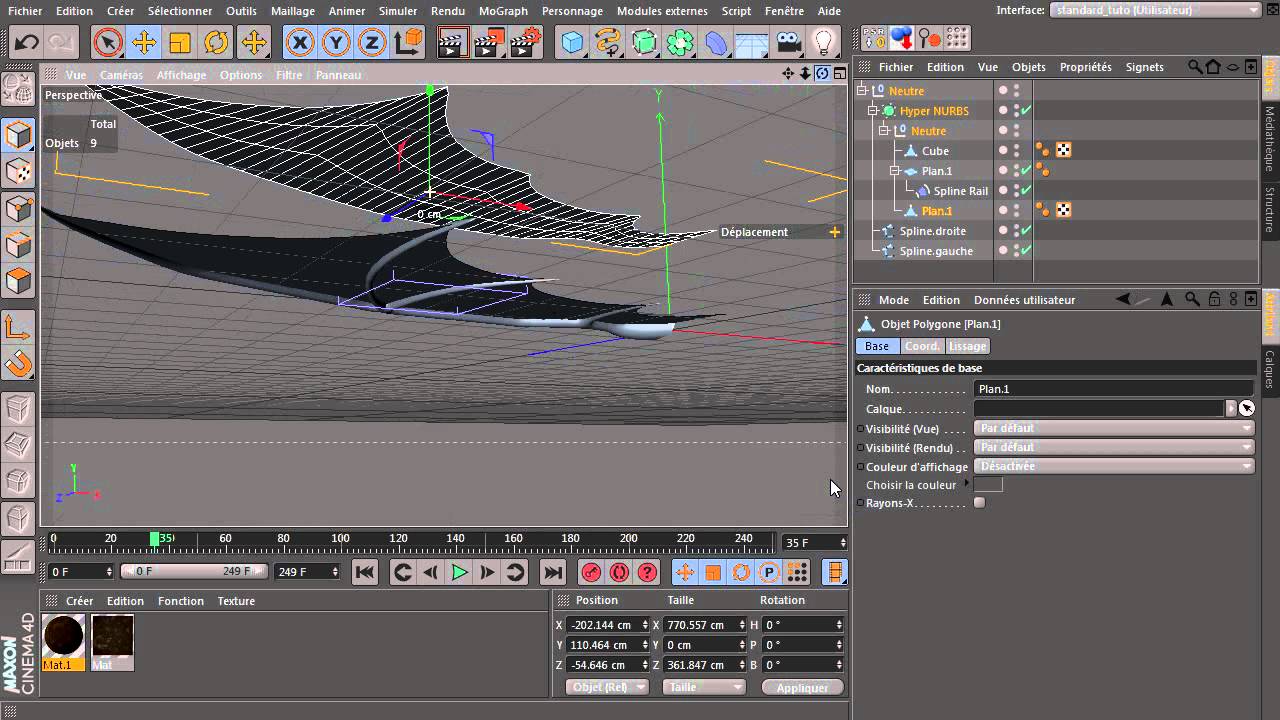Open the Objet (Rel) dropdown
1280x720 pixels.
(608, 687)
